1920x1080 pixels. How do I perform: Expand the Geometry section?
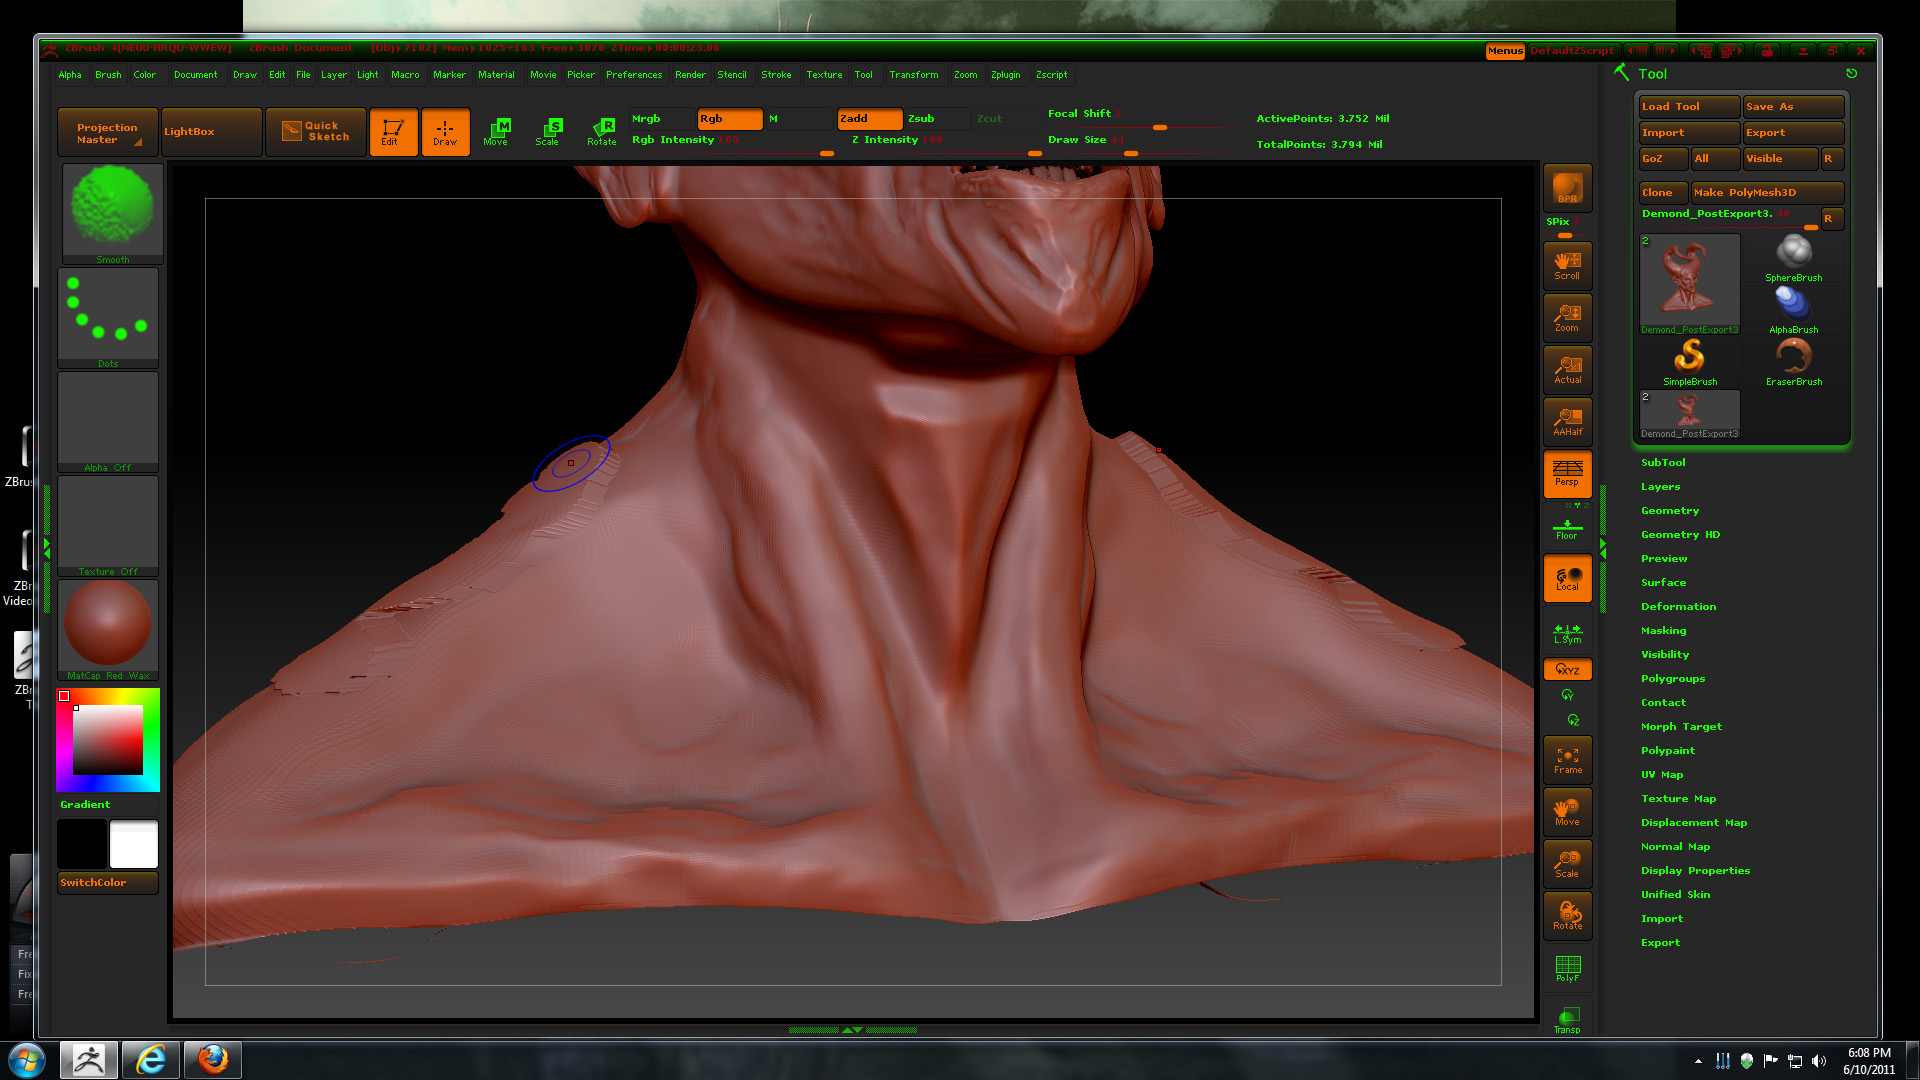pyautogui.click(x=1669, y=511)
